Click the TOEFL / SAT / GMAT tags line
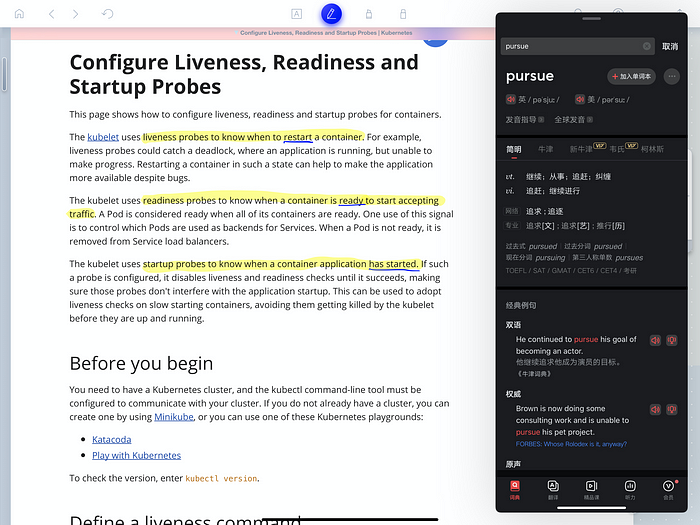 point(571,271)
